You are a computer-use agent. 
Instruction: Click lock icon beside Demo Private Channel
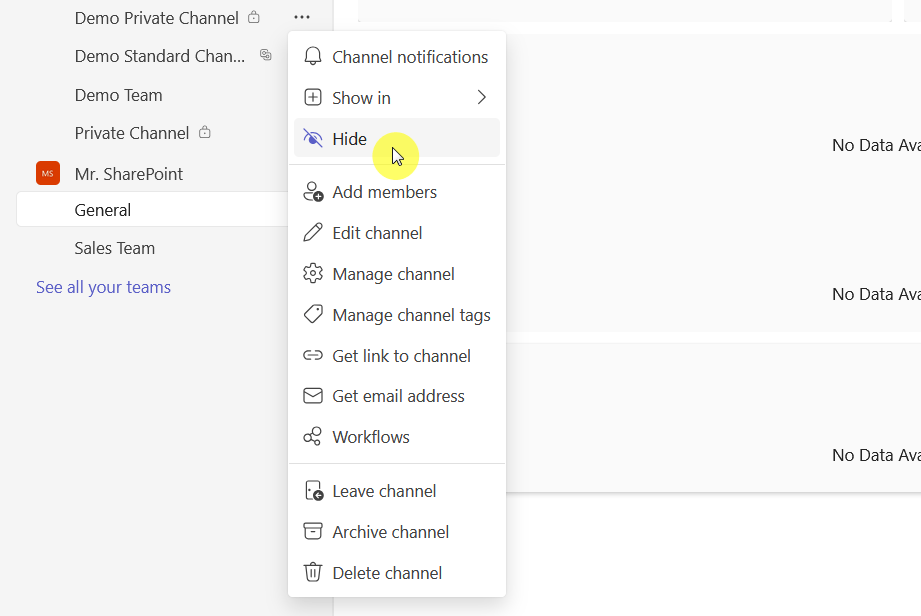(x=253, y=17)
